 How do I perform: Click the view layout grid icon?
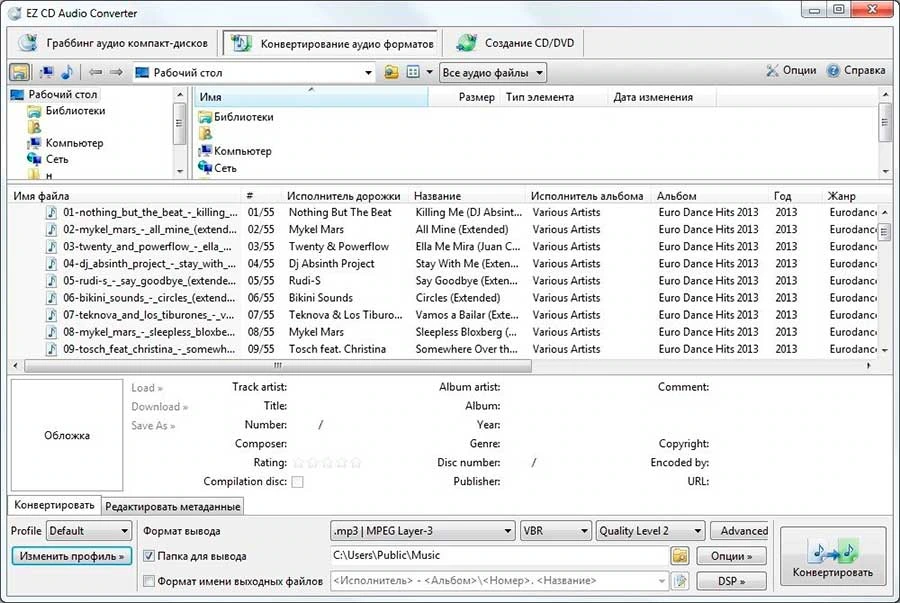pyautogui.click(x=413, y=72)
